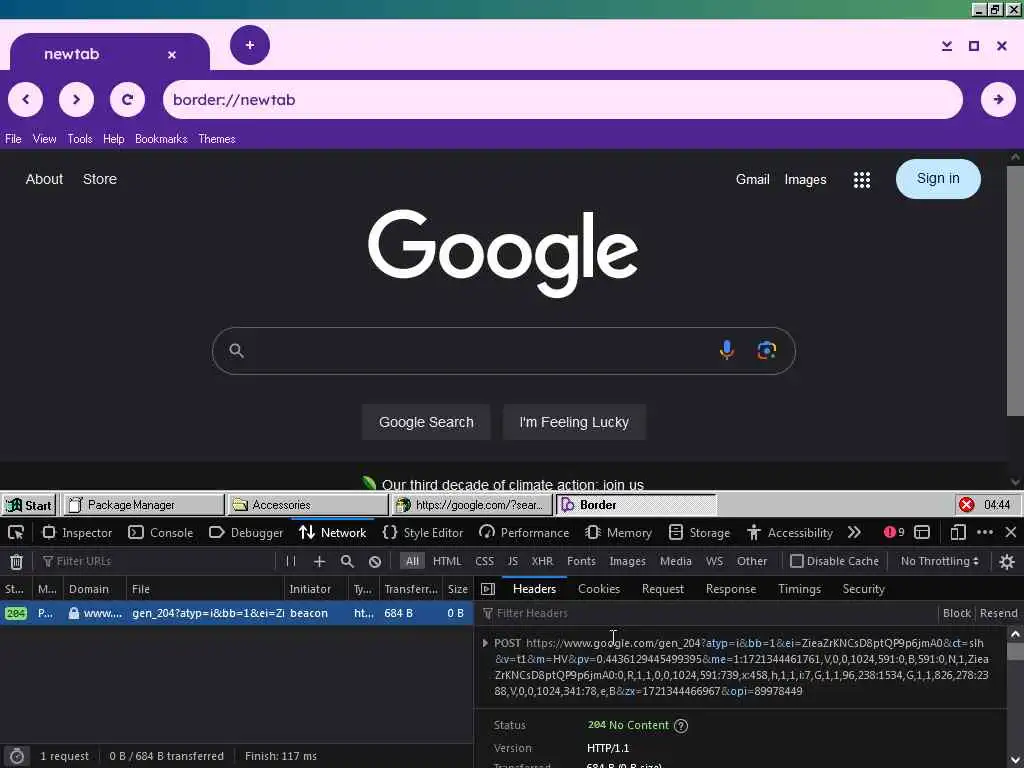Screen dimensions: 1024x768
Task: Start performance analysis stopwatch icon
Action: coord(17,756)
